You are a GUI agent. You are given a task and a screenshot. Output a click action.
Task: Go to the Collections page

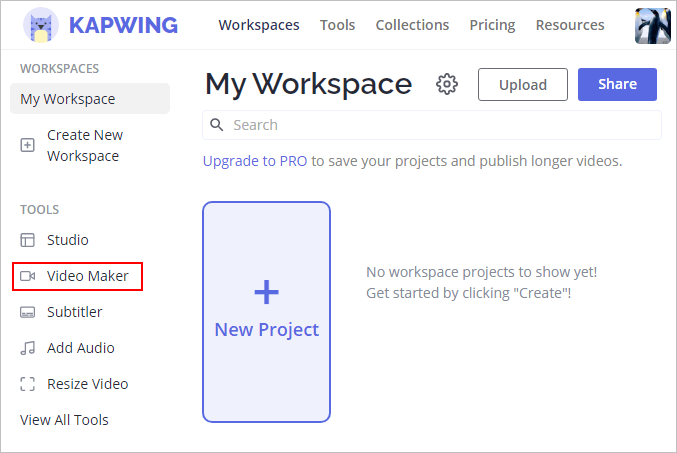(x=412, y=25)
